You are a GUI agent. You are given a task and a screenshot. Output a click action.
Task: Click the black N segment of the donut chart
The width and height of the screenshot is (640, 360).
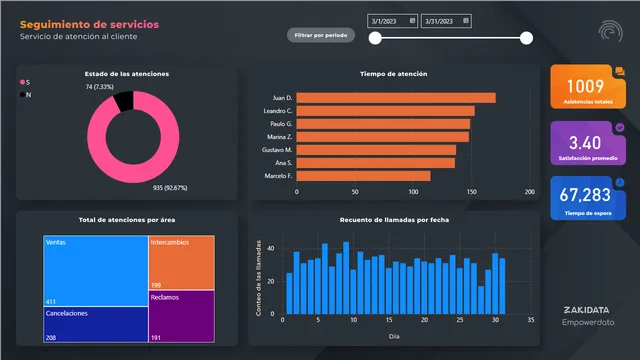124,101
